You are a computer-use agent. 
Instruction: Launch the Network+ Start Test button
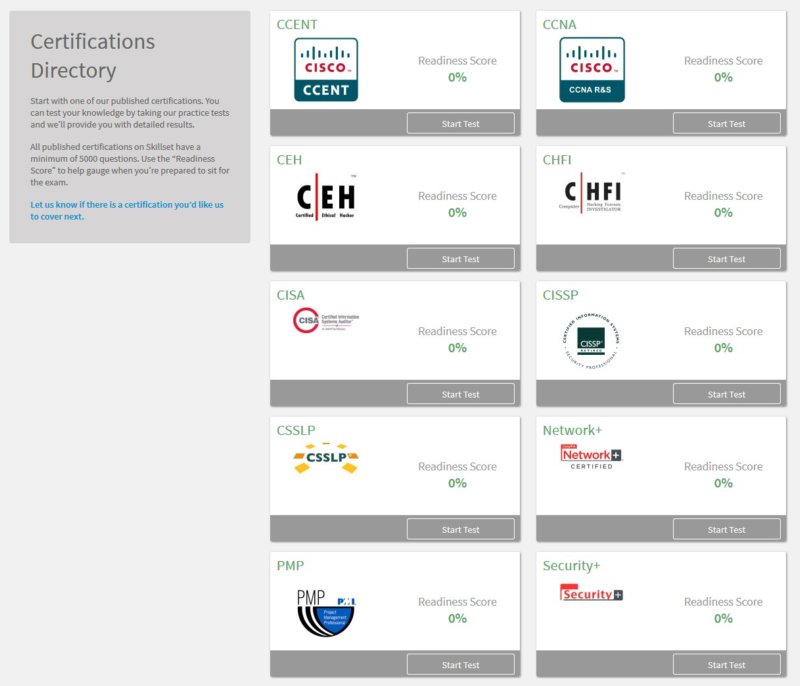727,529
